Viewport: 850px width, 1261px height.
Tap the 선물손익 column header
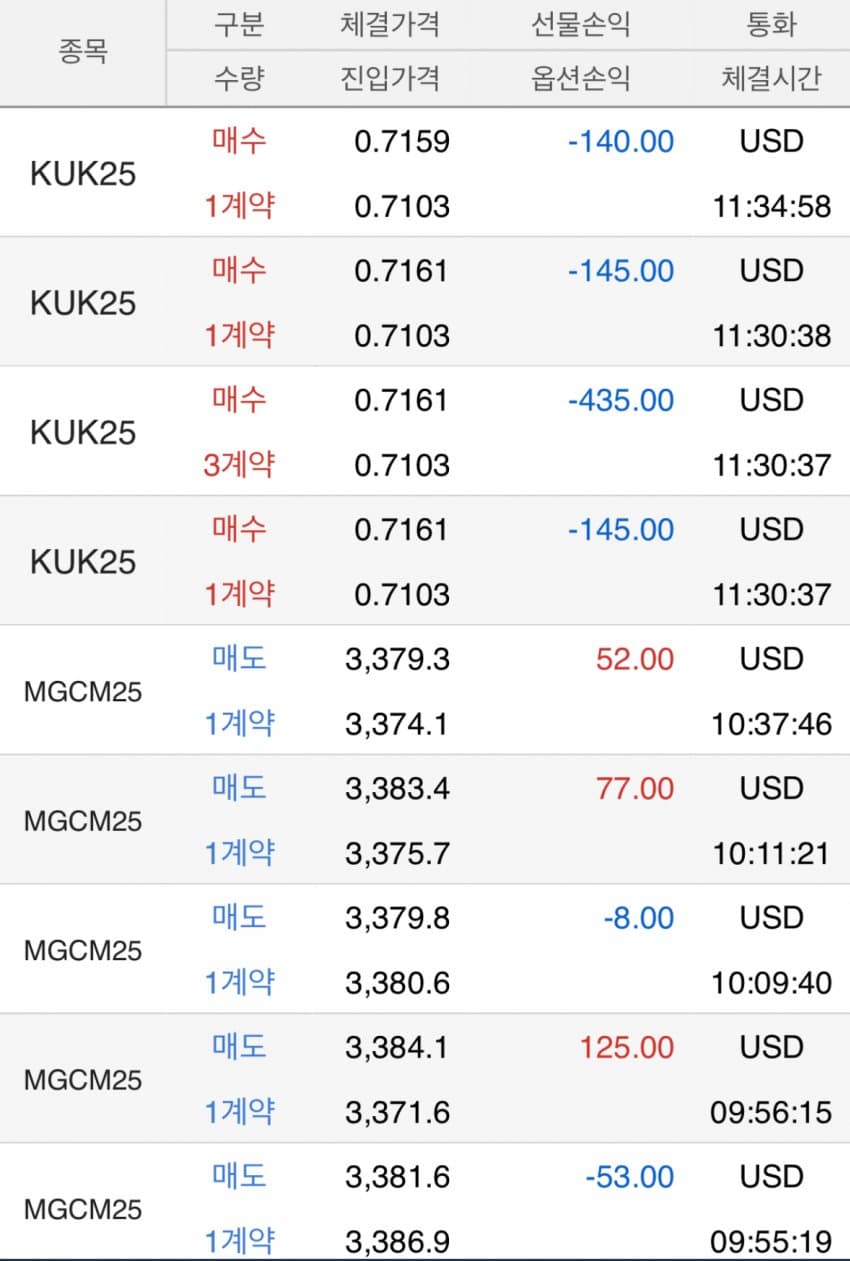click(x=580, y=24)
